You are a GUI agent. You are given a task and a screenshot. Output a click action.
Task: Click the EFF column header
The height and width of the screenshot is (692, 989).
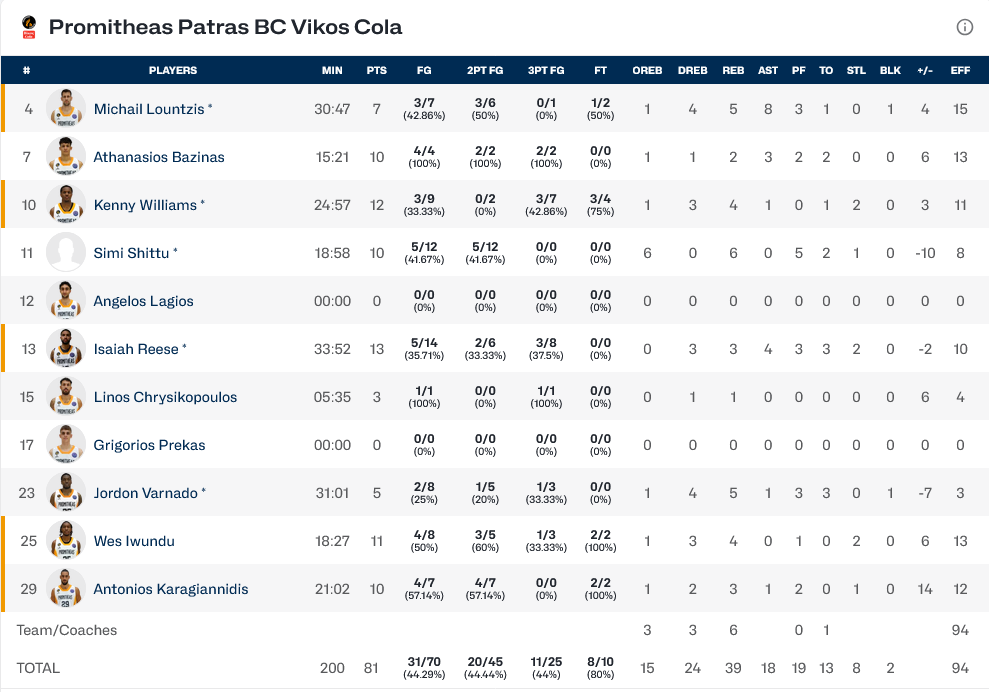[x=960, y=71]
